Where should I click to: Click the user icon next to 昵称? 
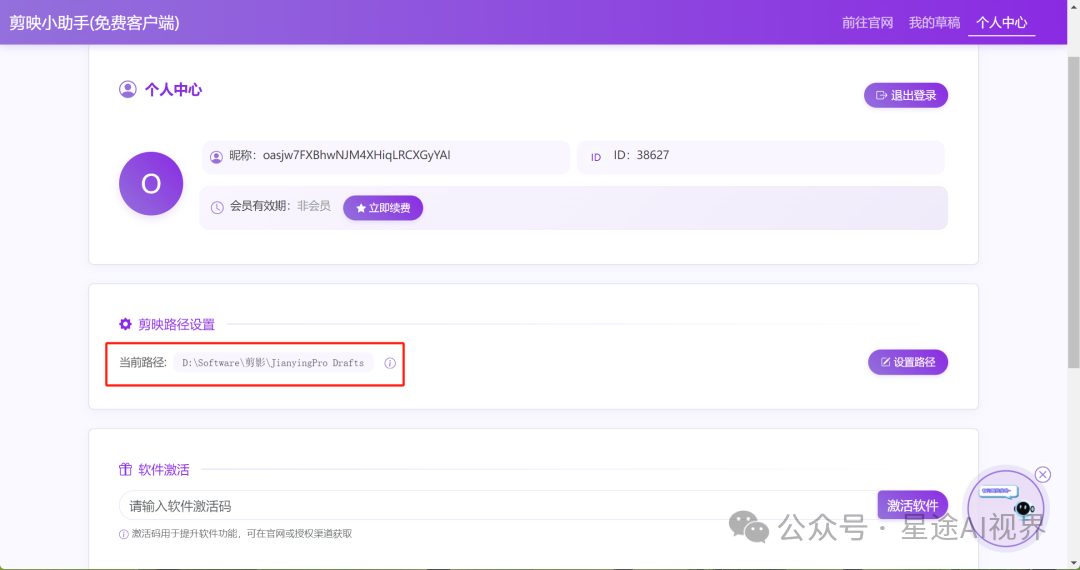216,157
